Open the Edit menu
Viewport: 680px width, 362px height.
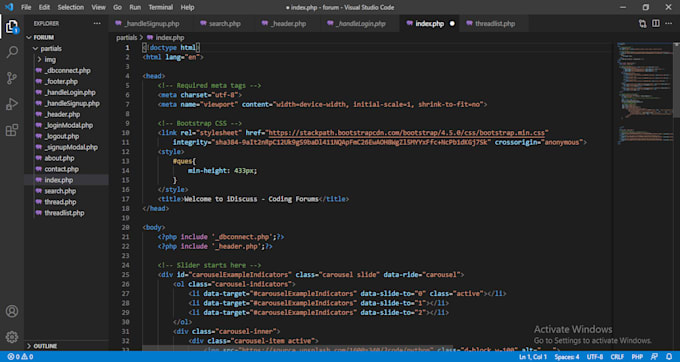(44, 7)
